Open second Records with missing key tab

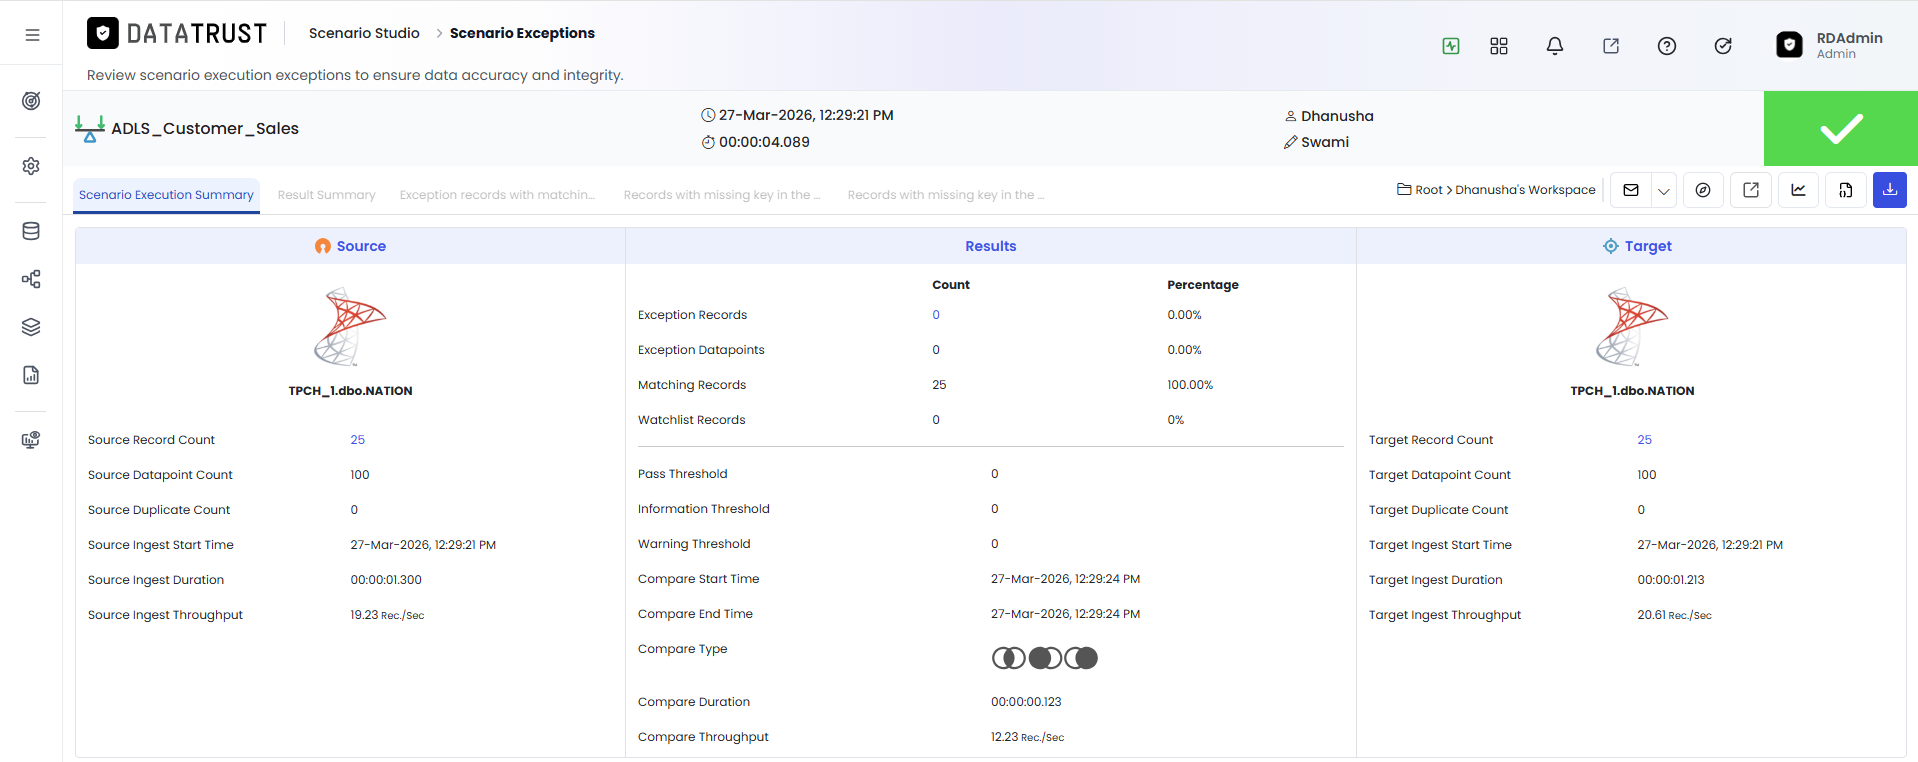[x=945, y=195]
